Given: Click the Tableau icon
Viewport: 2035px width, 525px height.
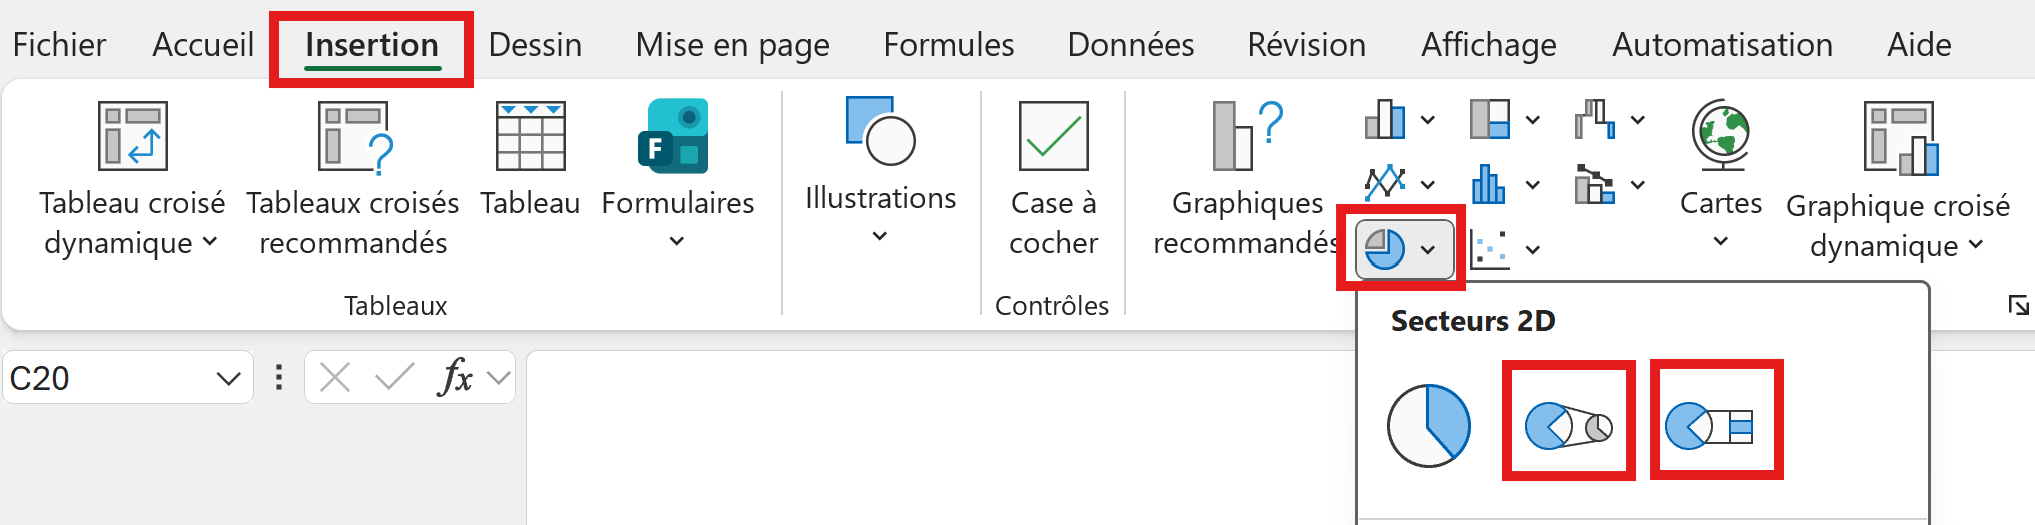Looking at the screenshot, I should 530,136.
